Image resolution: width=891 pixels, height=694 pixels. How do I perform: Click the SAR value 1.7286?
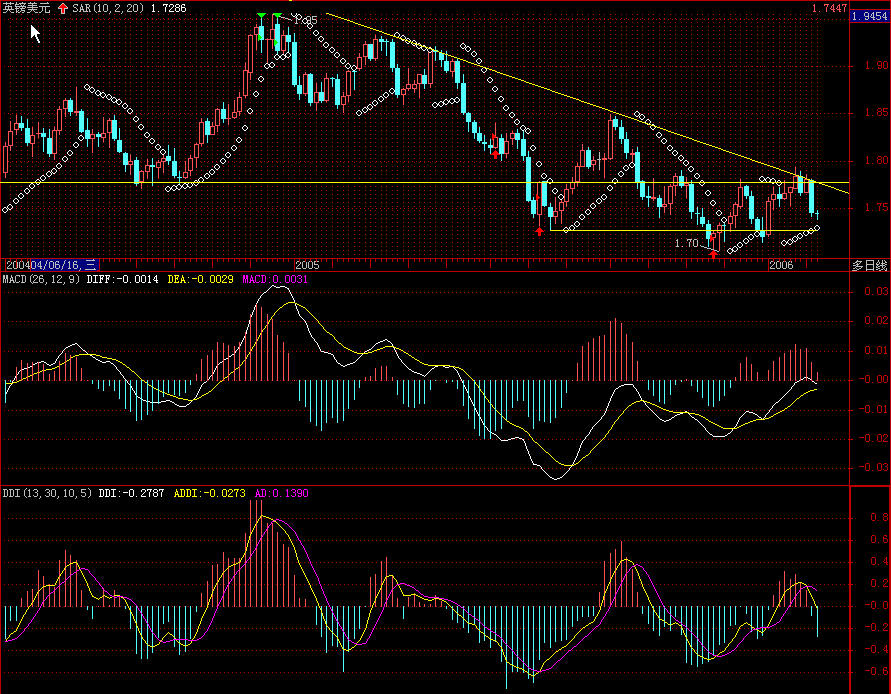[x=168, y=9]
